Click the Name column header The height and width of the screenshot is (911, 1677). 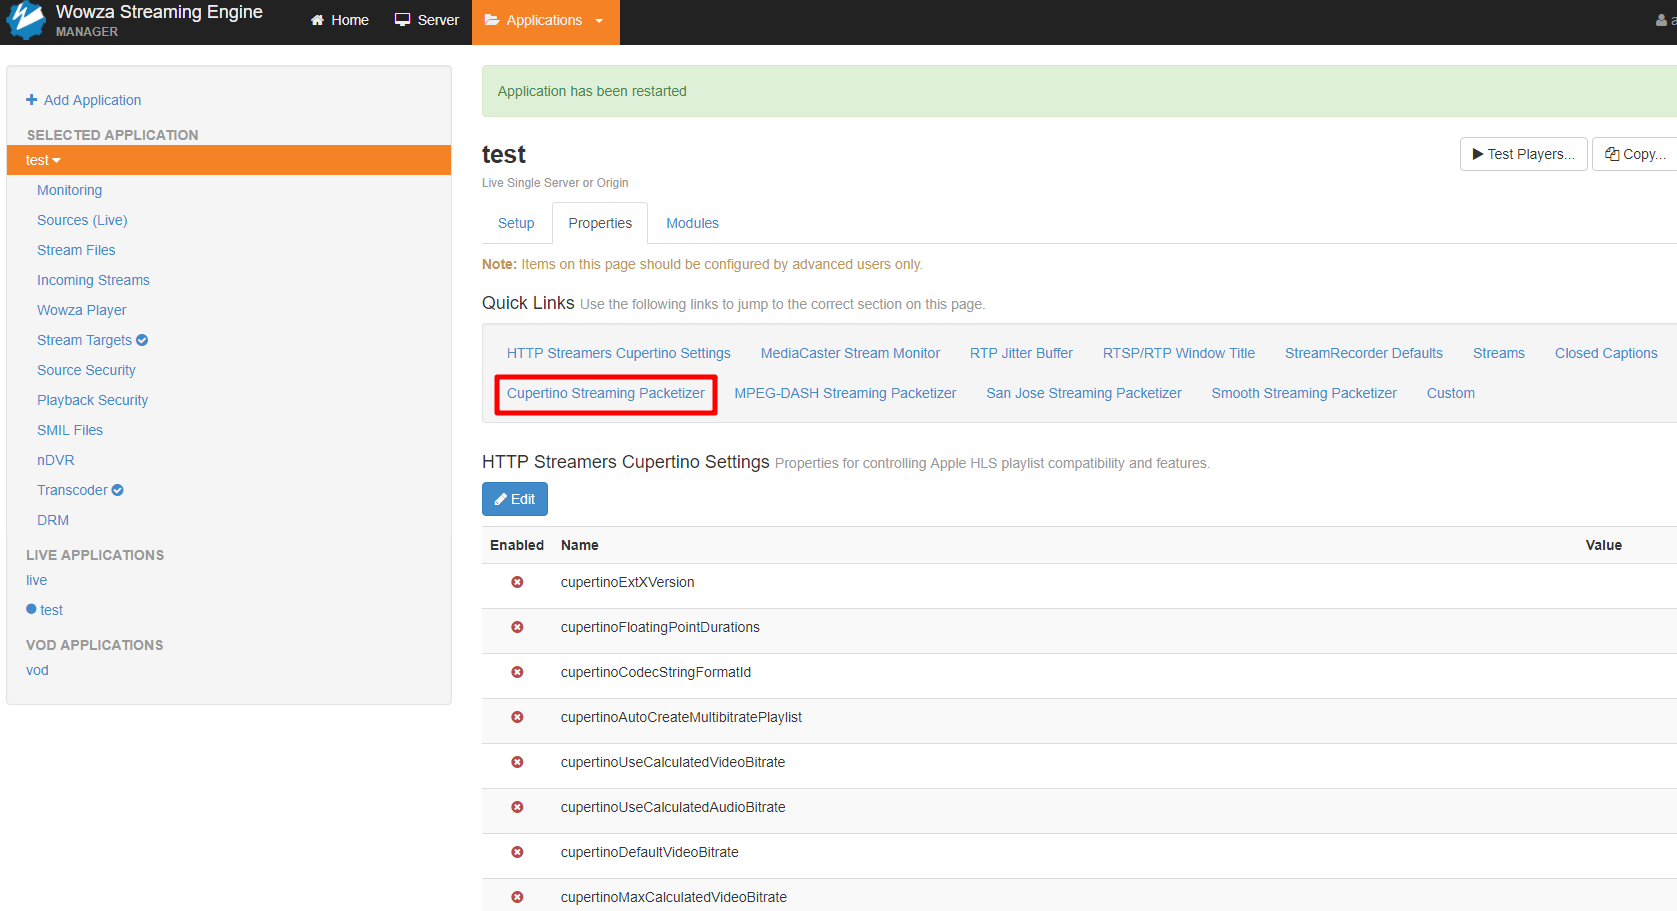579,545
